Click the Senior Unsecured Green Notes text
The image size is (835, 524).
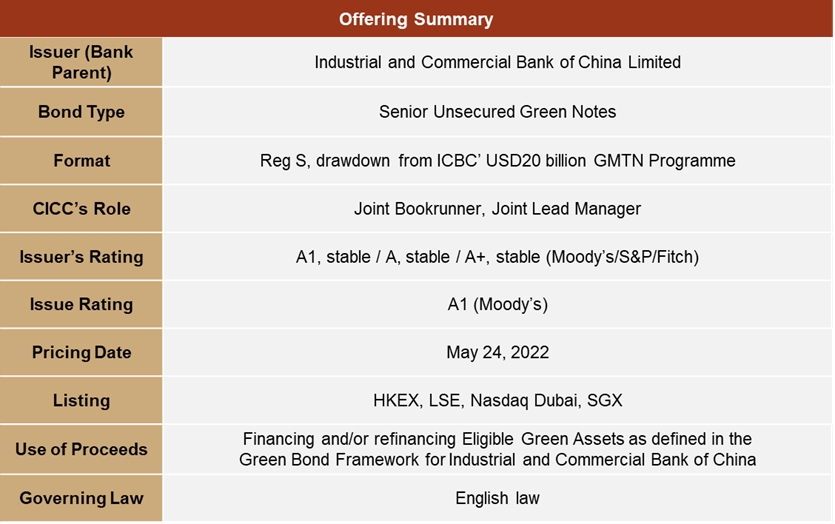pos(497,112)
